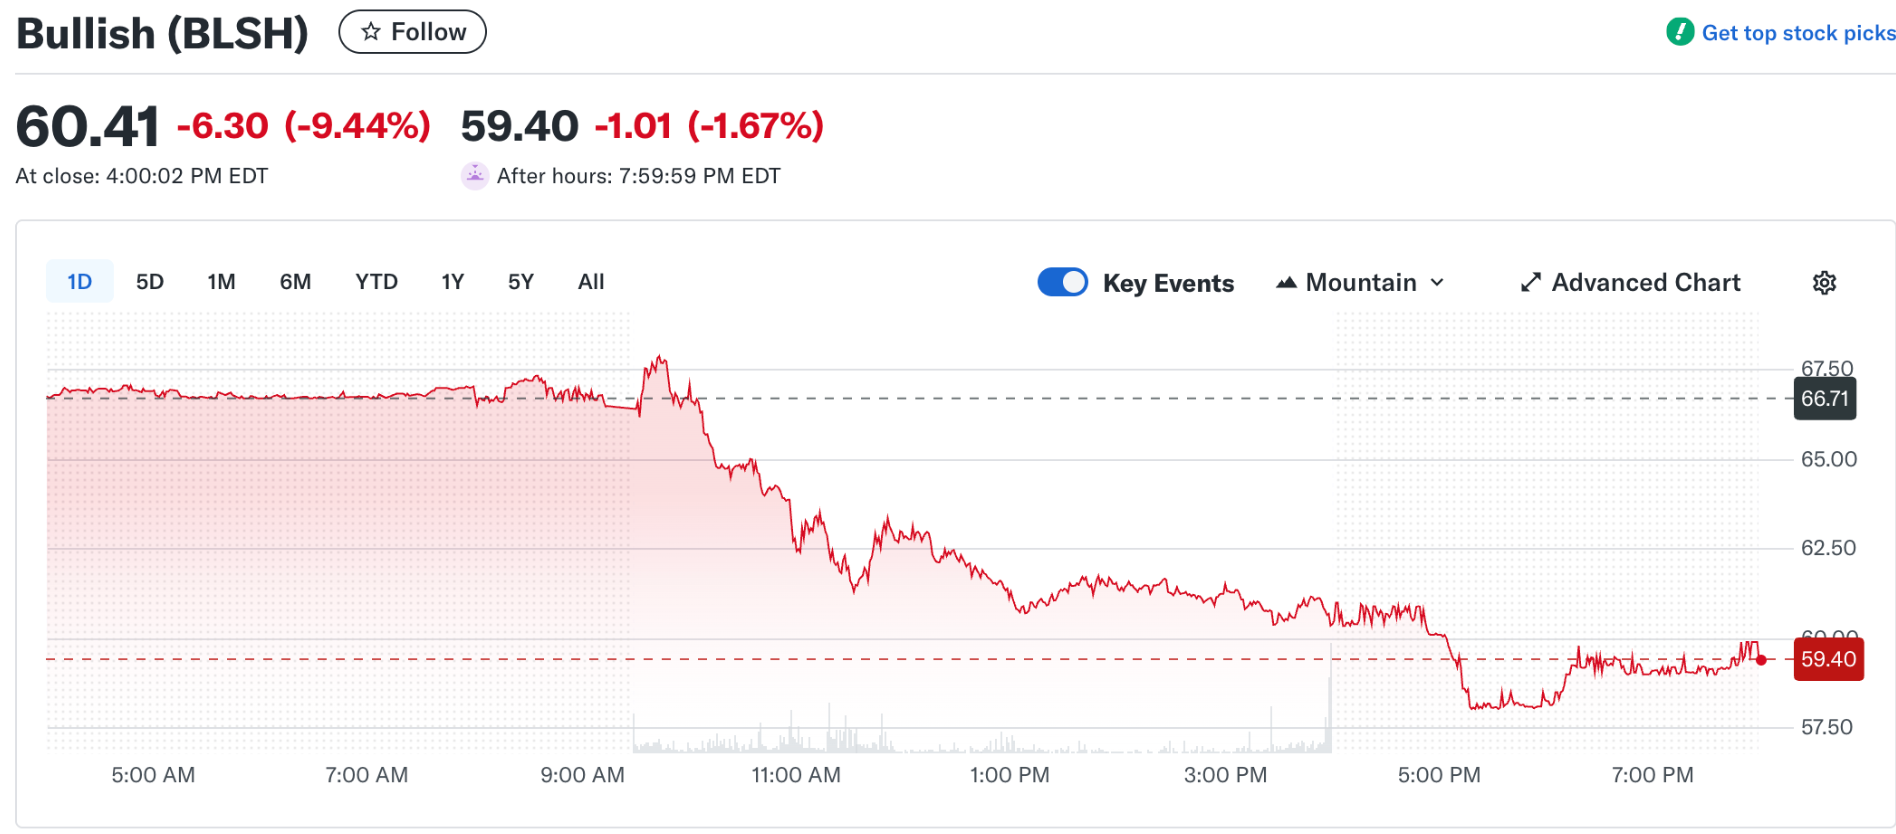Choose the 5Y chart range
This screenshot has height=834, width=1896.
pos(521,282)
